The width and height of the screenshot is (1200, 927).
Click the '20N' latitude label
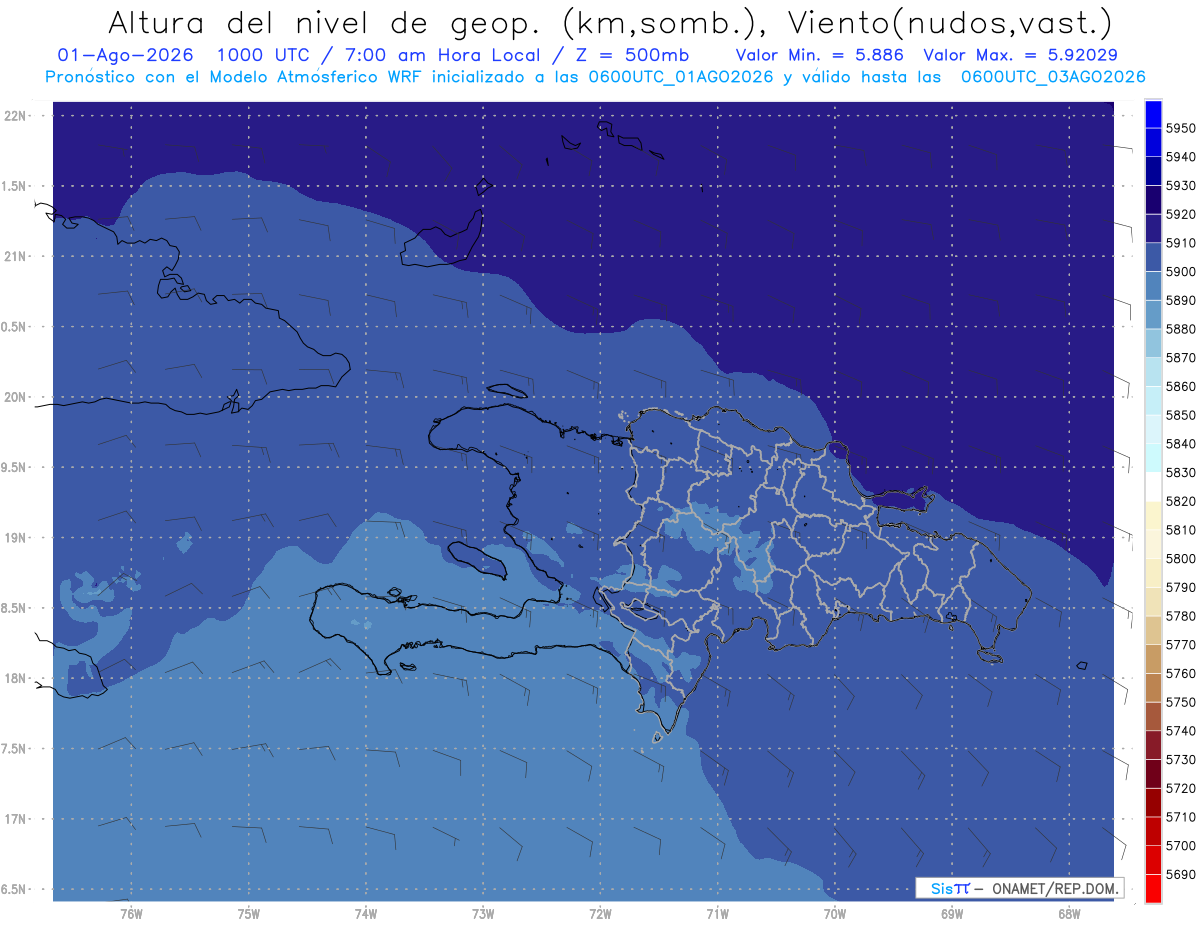point(17,397)
